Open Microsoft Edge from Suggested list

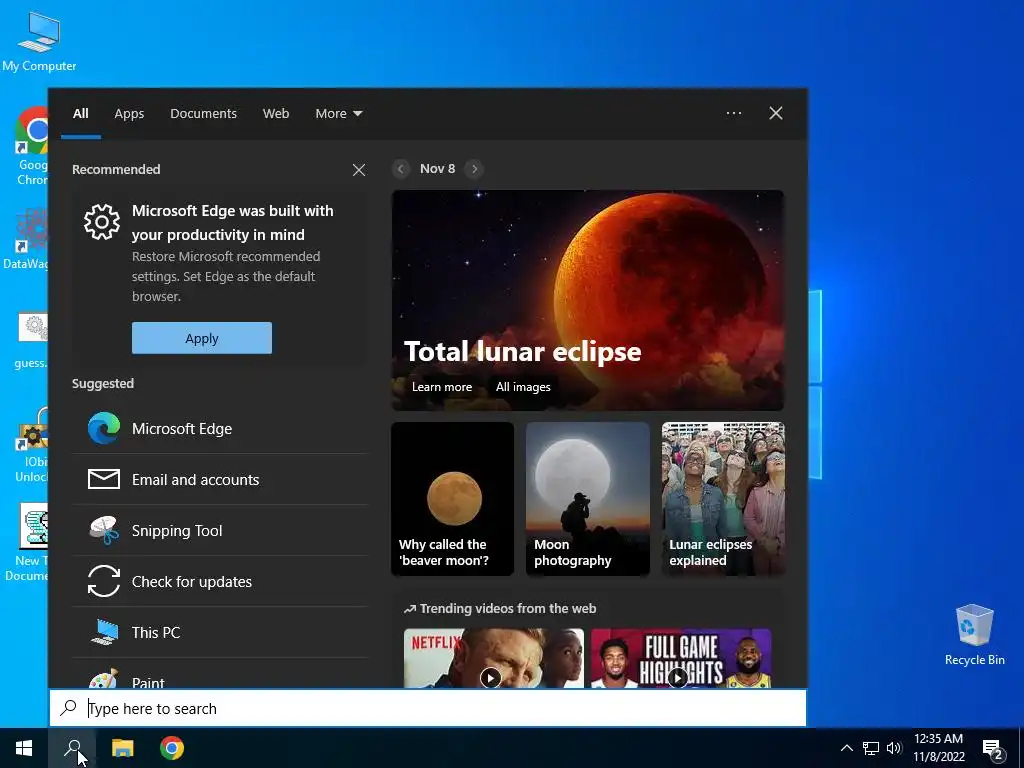pos(220,428)
